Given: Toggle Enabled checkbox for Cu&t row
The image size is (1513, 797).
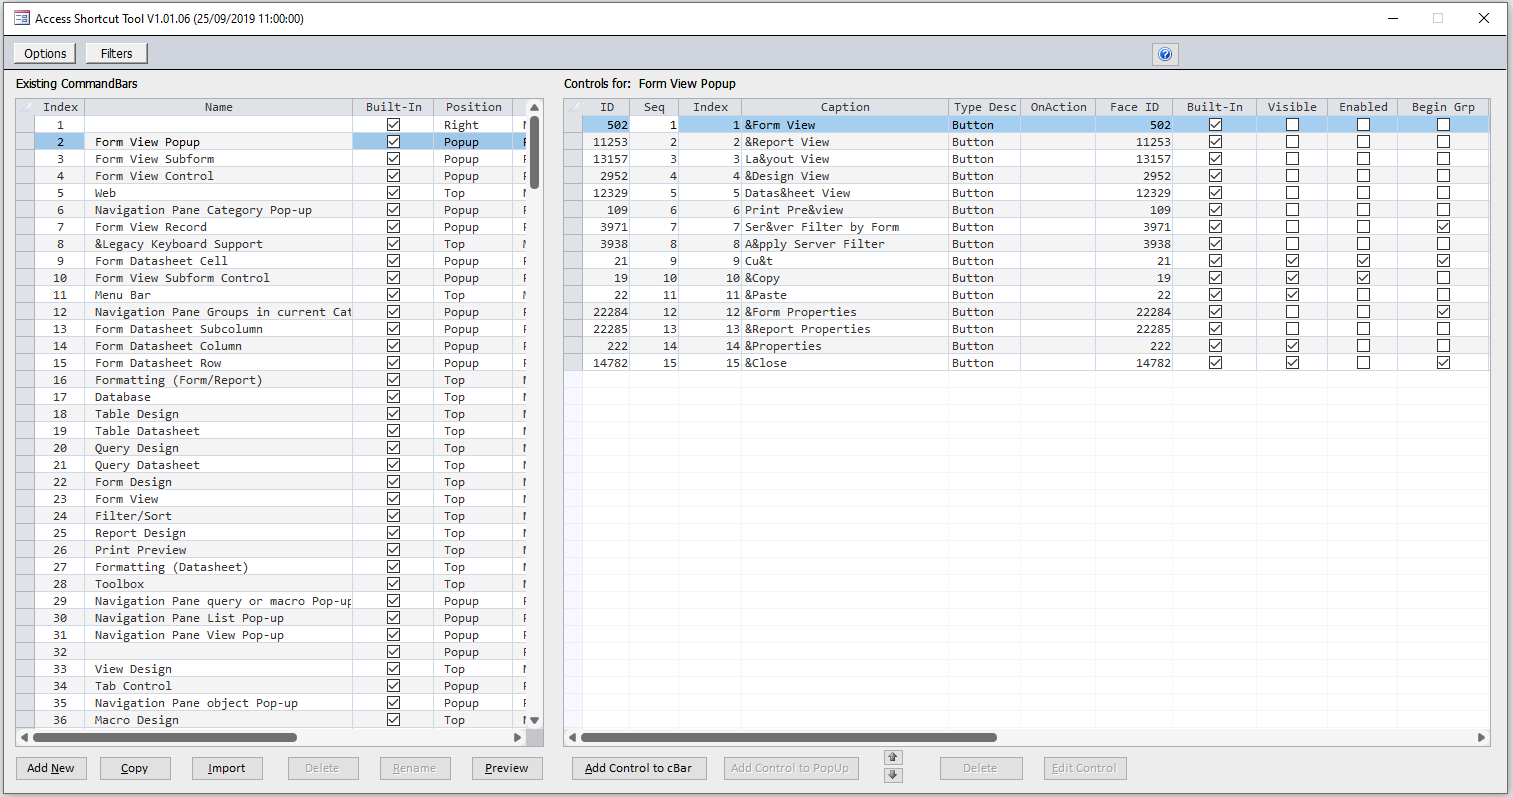Looking at the screenshot, I should tap(1363, 261).
